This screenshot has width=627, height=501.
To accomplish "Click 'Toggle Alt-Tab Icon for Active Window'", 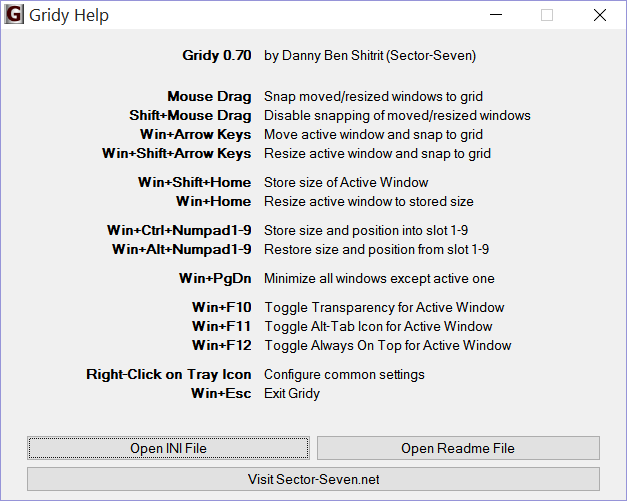I will coord(378,327).
